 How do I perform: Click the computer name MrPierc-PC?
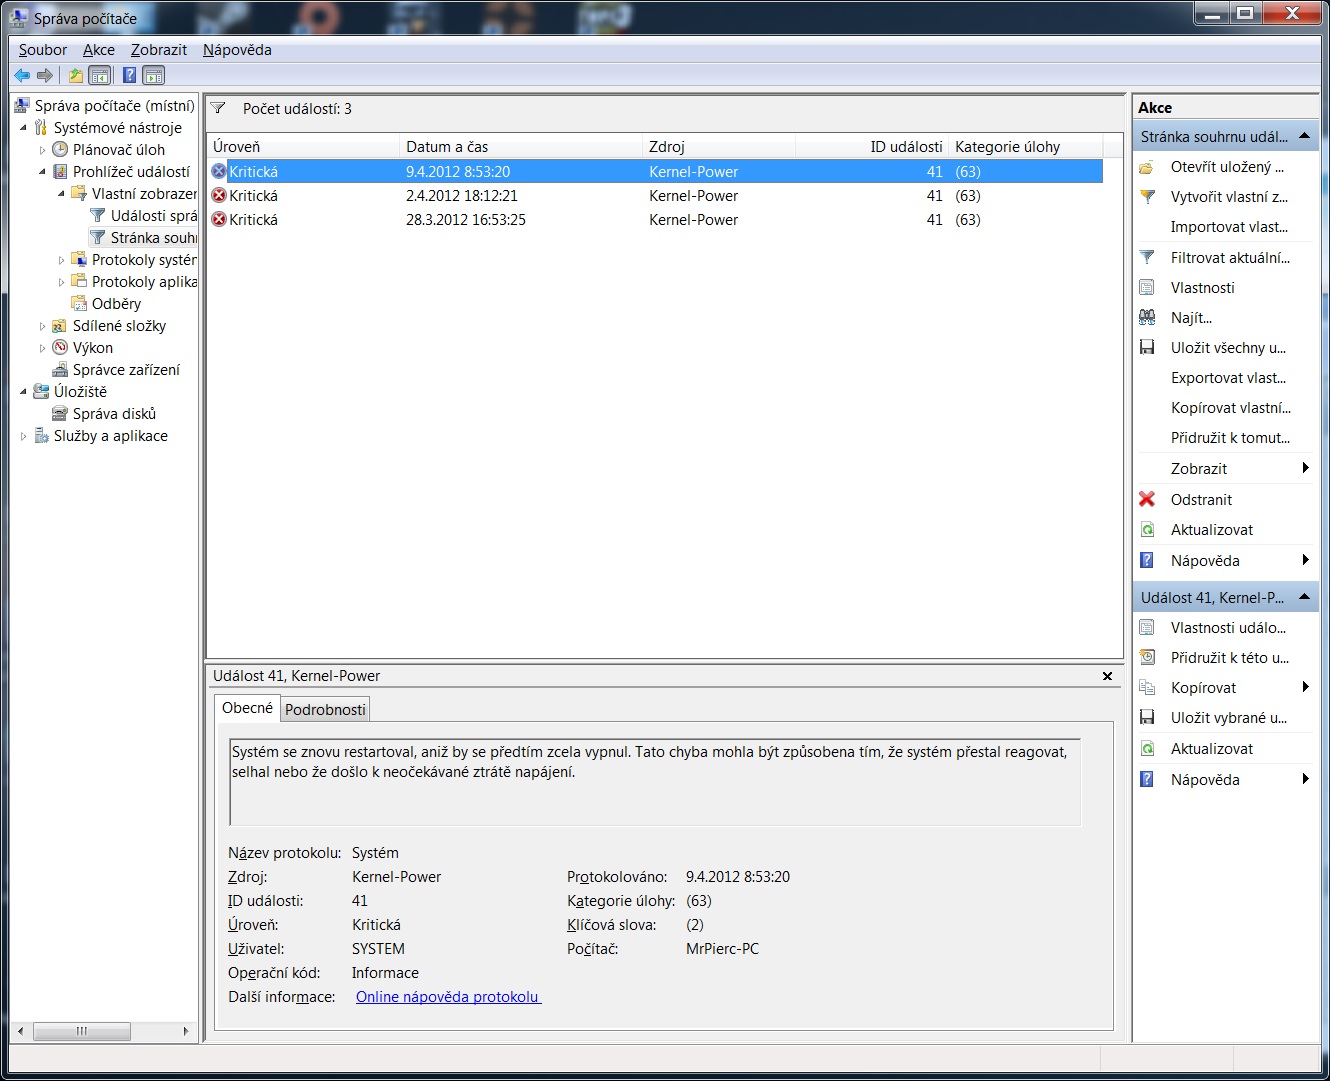coord(722,949)
